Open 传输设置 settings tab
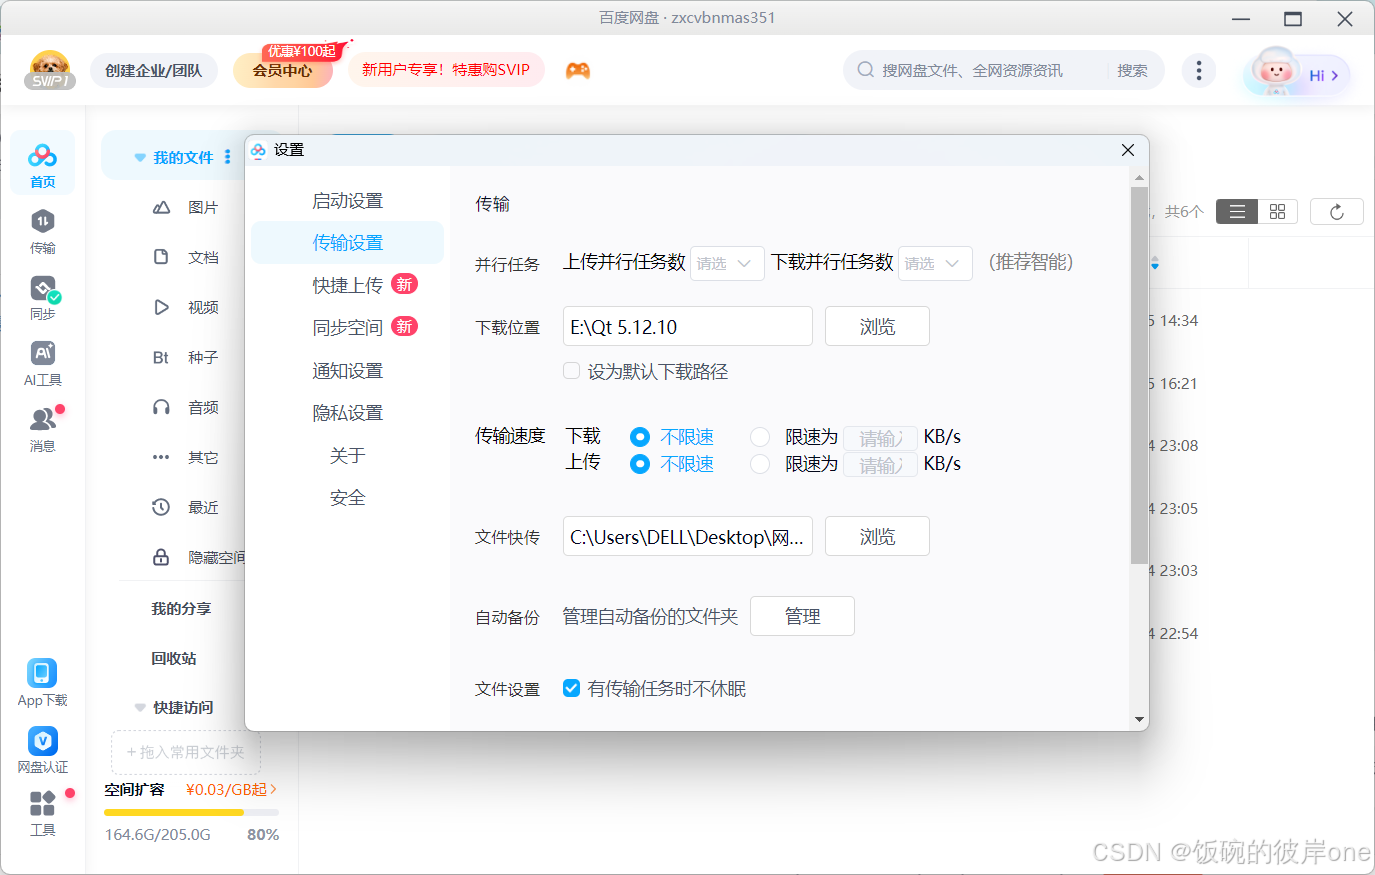 tap(347, 243)
